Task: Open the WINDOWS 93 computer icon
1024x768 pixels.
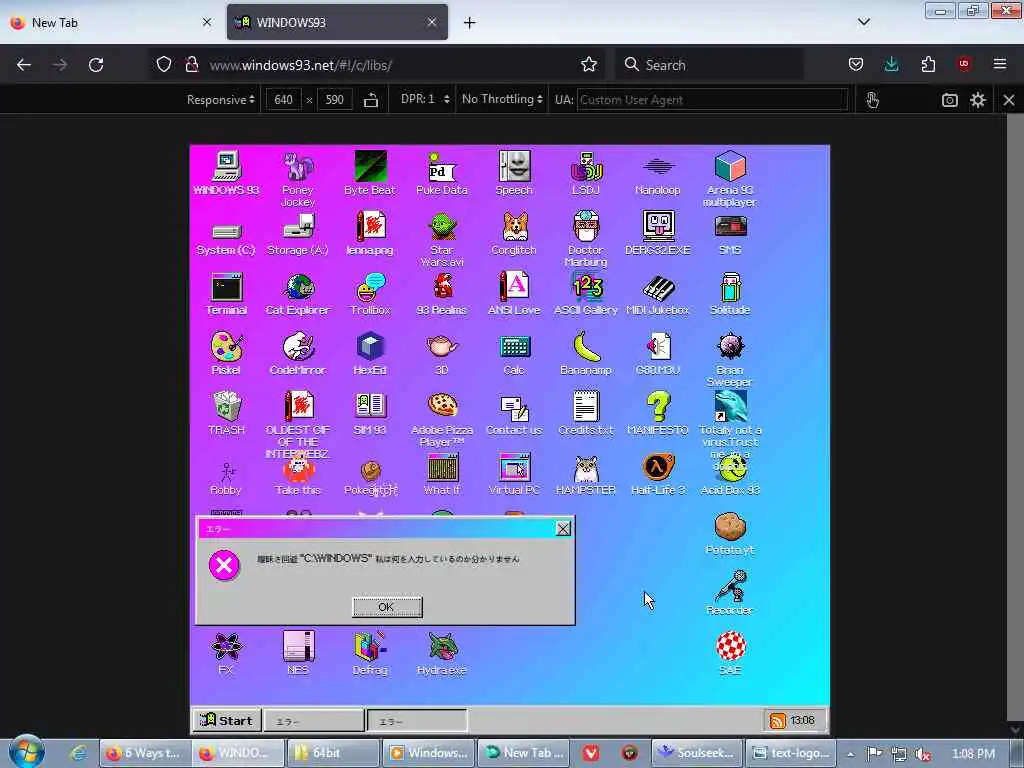Action: pyautogui.click(x=226, y=172)
